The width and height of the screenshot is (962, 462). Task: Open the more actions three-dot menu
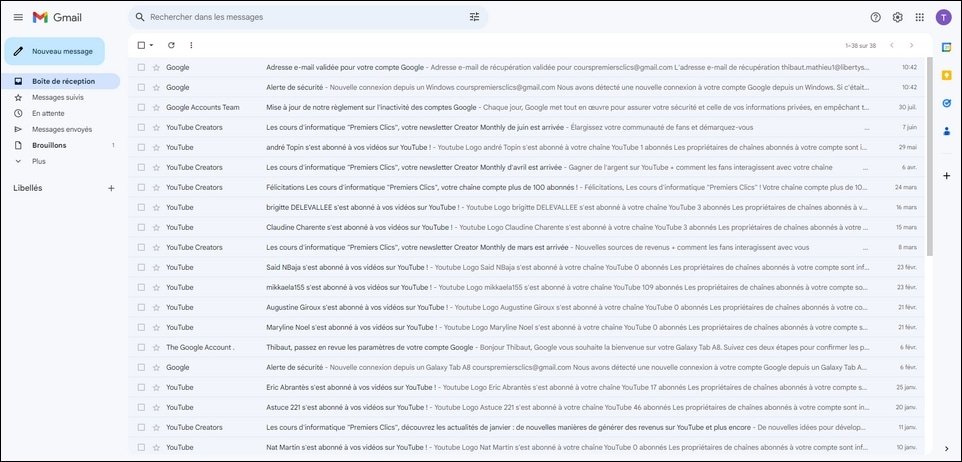coord(191,45)
